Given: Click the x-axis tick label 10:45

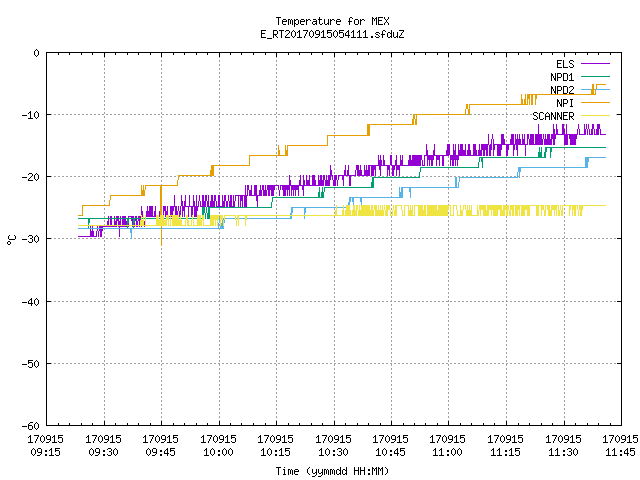Looking at the screenshot, I should coord(391,452).
